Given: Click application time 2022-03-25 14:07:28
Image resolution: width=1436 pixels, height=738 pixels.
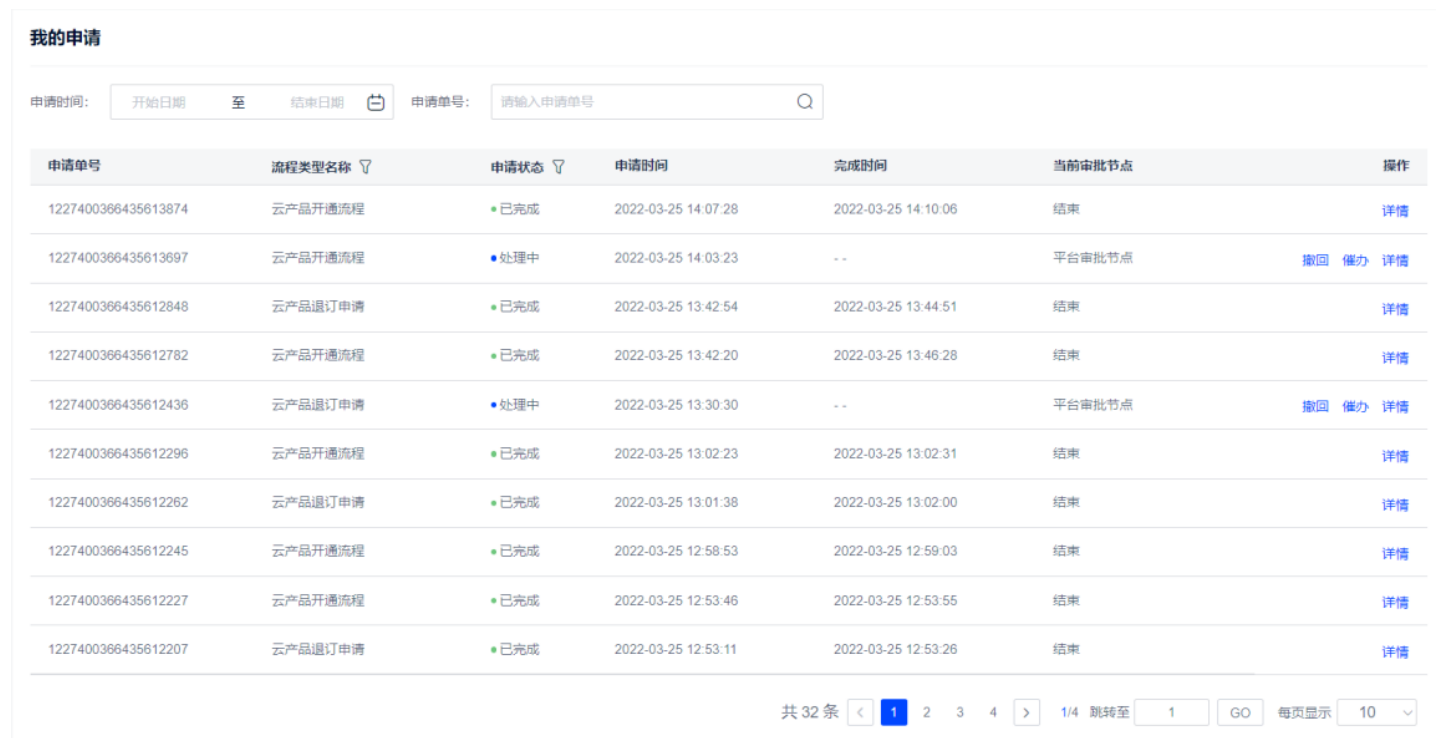Looking at the screenshot, I should [676, 209].
